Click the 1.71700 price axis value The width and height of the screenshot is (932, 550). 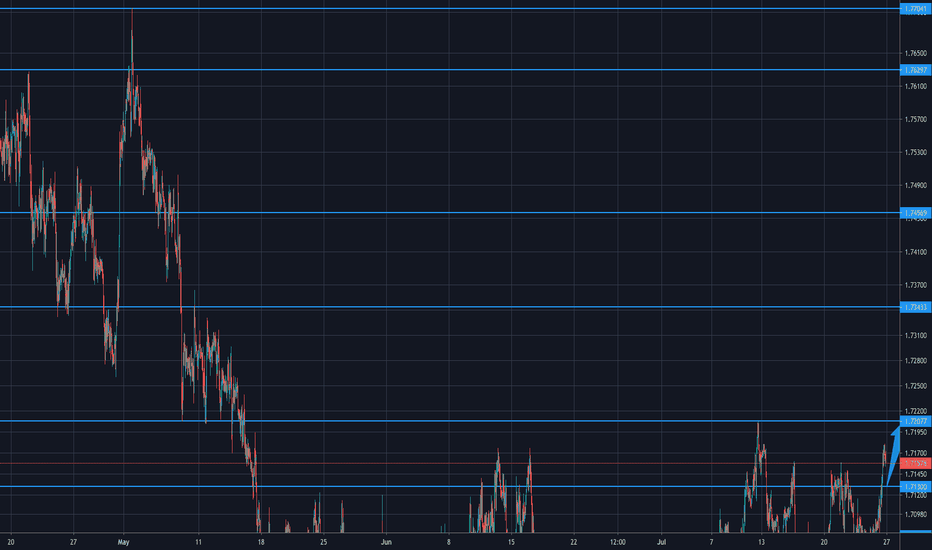(x=915, y=453)
